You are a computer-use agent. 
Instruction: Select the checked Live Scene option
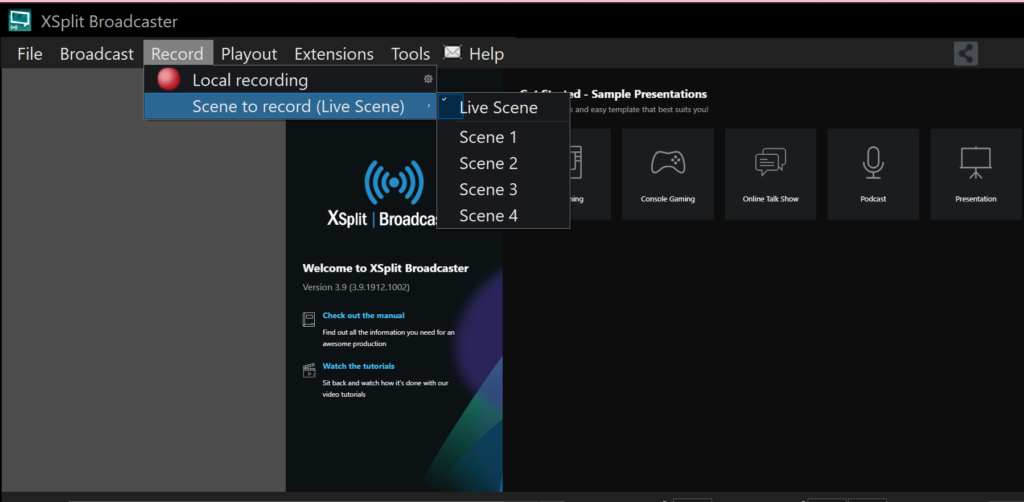pyautogui.click(x=503, y=108)
